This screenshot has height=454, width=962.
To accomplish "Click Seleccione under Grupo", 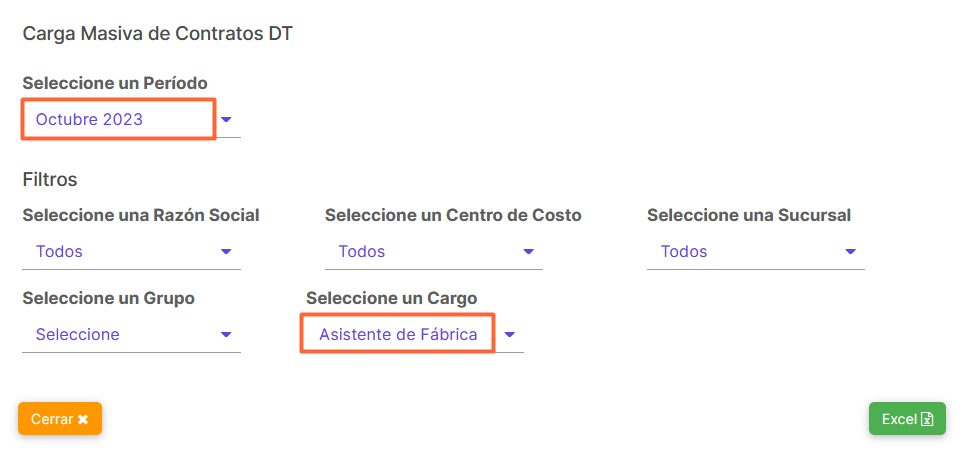I will click(x=78, y=334).
